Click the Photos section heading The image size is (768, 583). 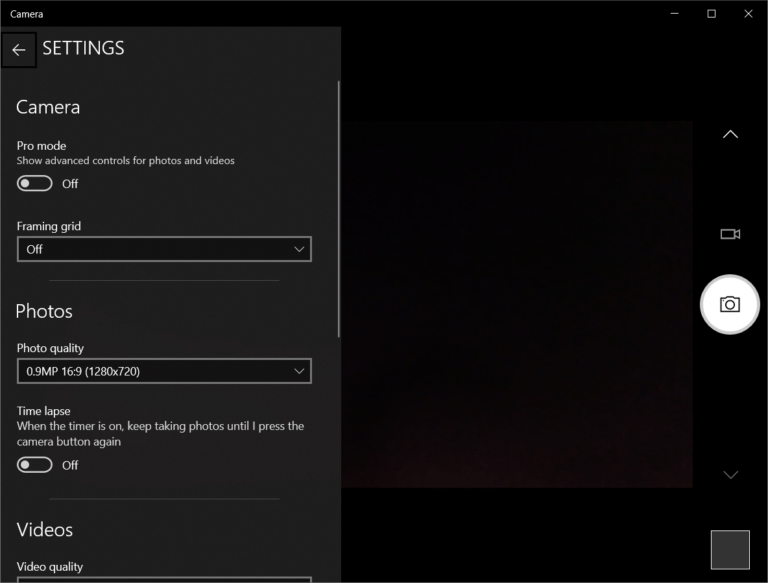44,312
